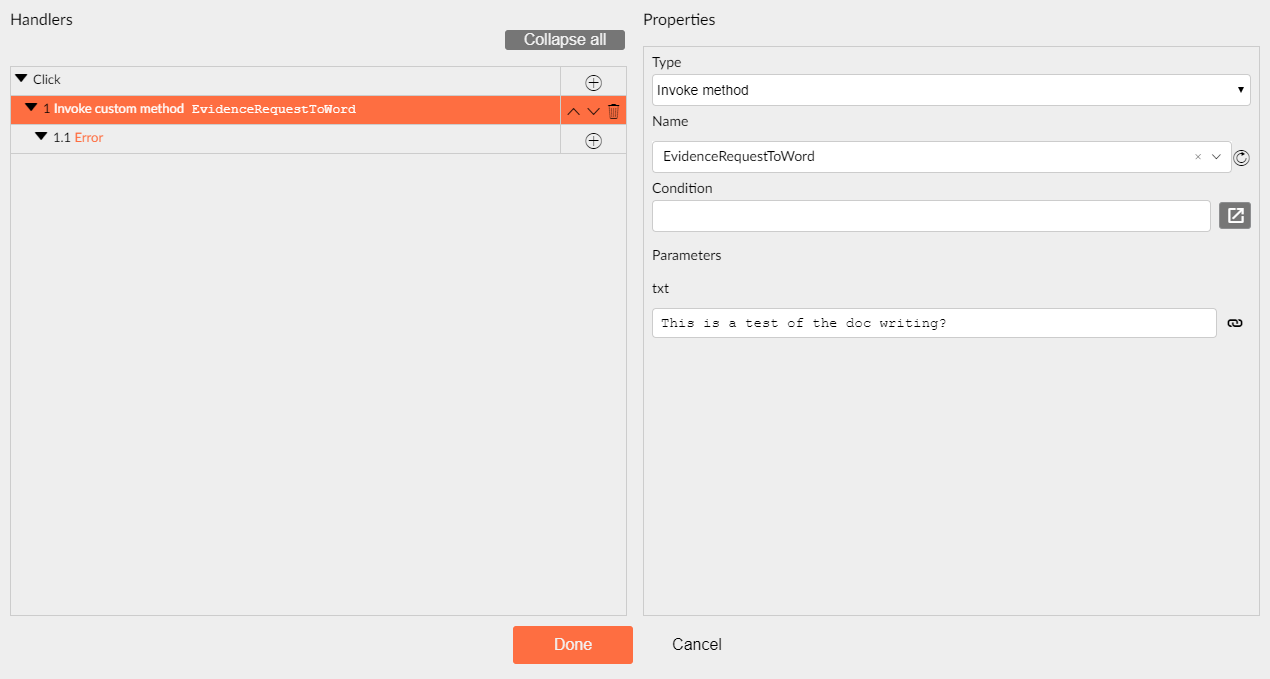
Task: Select the 1.1 Error tree row
Action: coord(285,138)
